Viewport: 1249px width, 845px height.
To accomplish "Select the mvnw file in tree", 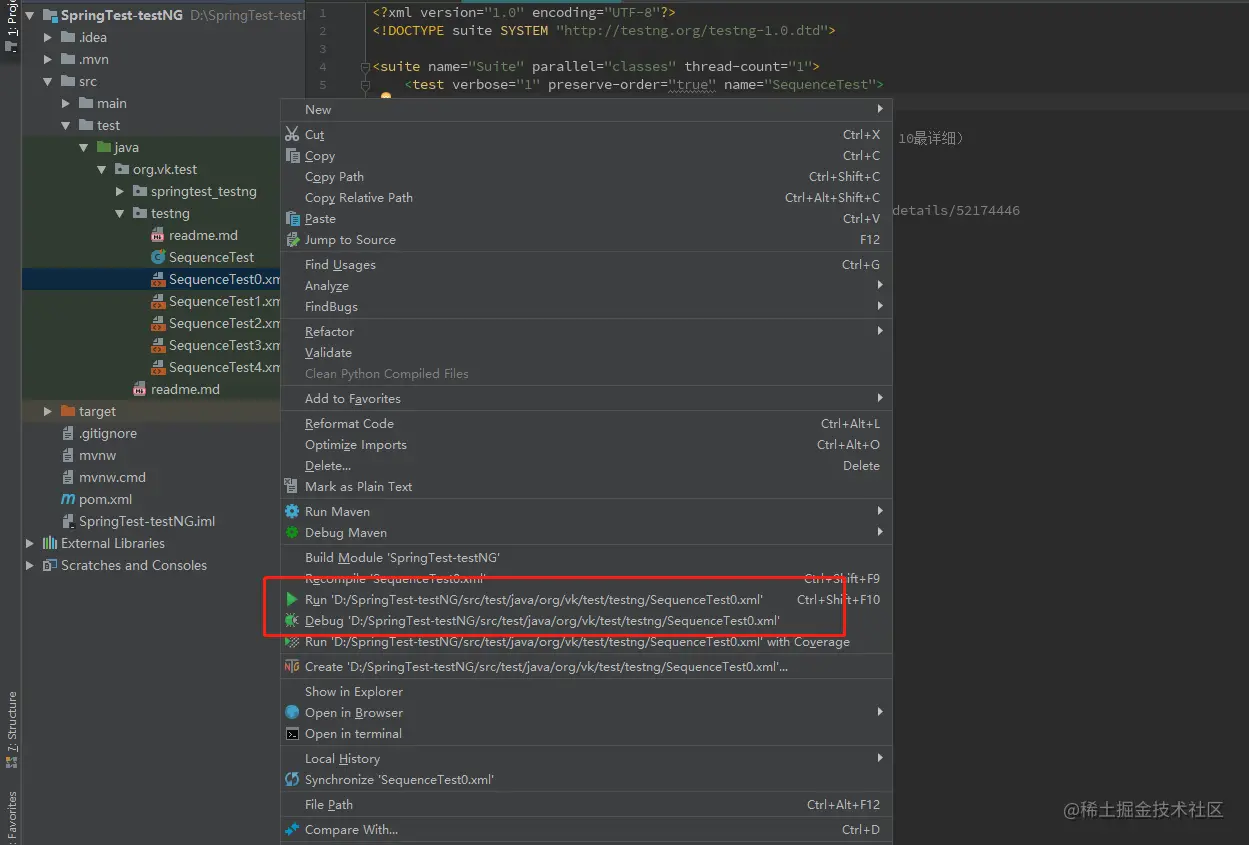I will pos(98,455).
